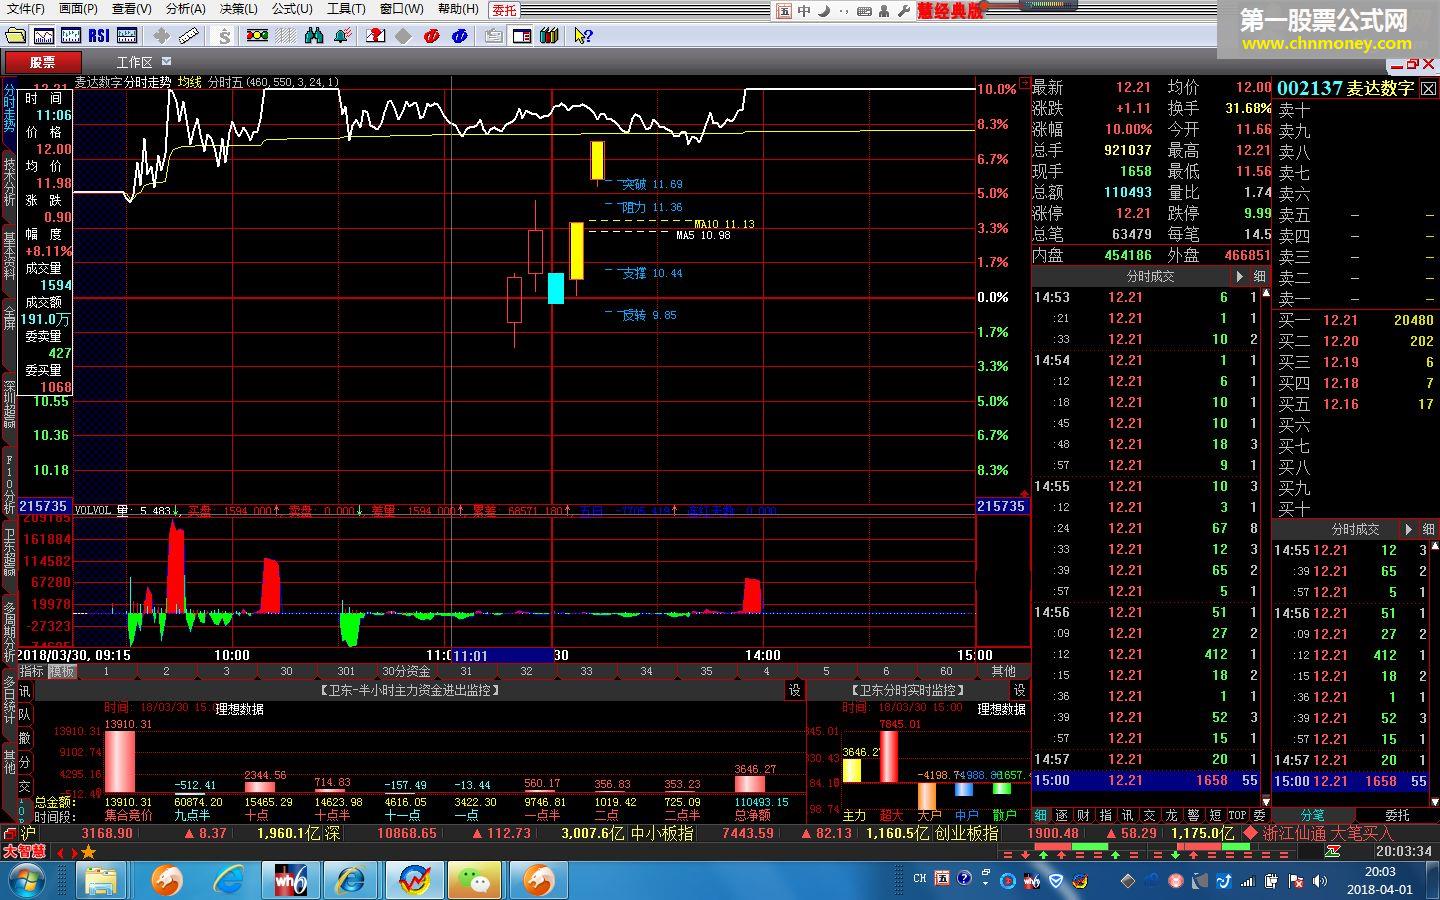Click the RSI indicator toolbar icon
The image size is (1440, 900).
coord(99,36)
